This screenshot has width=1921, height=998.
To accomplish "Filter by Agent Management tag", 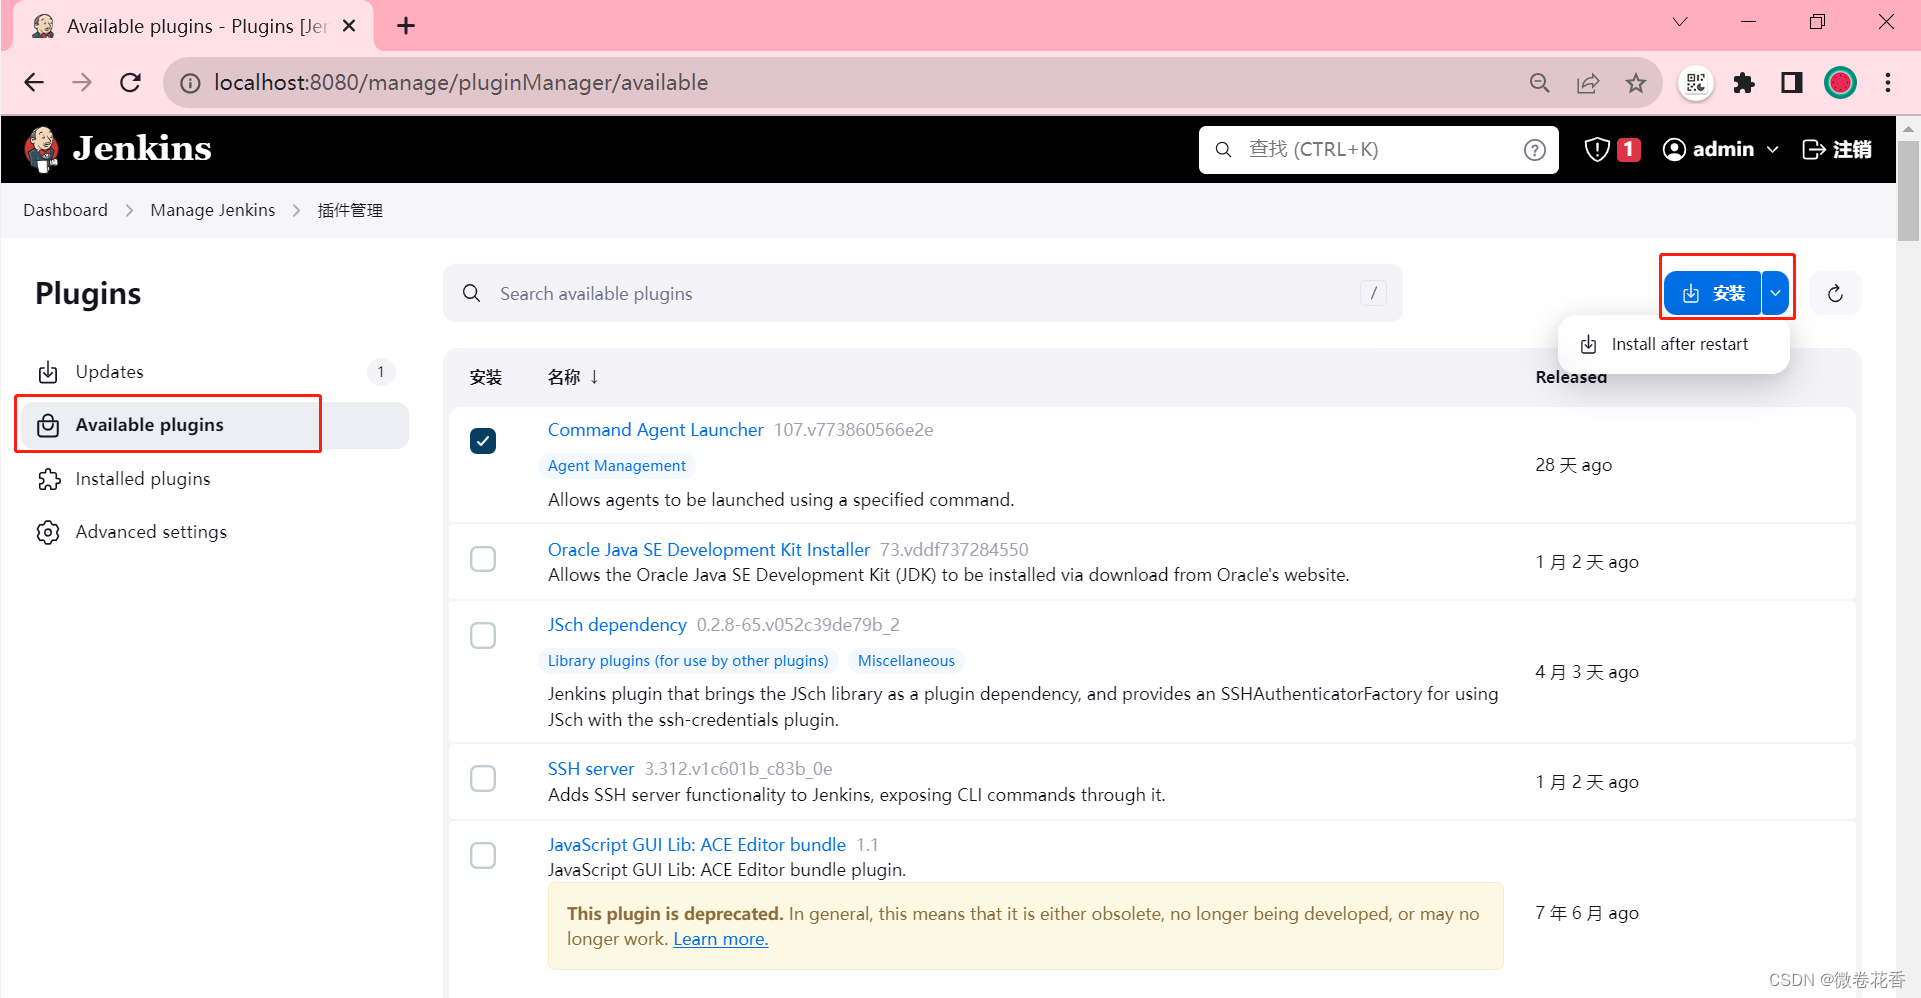I will [616, 466].
